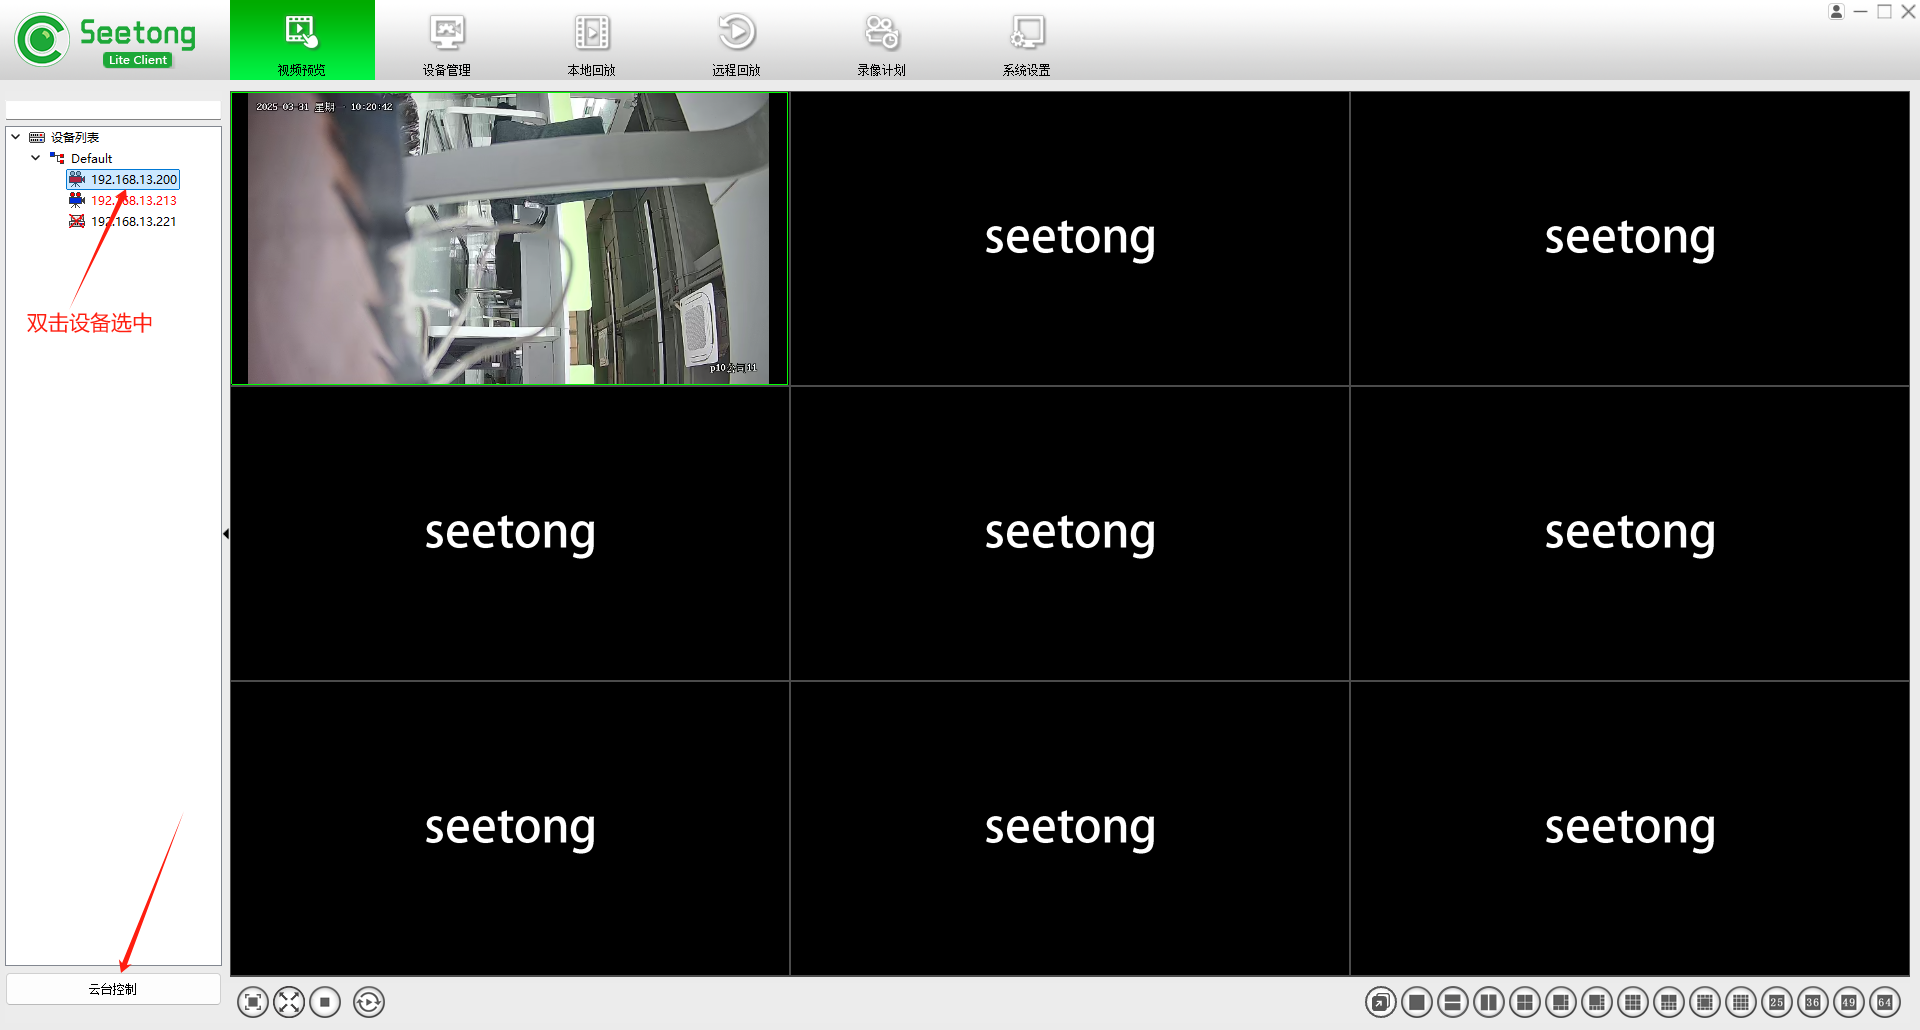Switch to eight-window layout with large pane
This screenshot has width=1920, height=1030.
(1597, 1002)
